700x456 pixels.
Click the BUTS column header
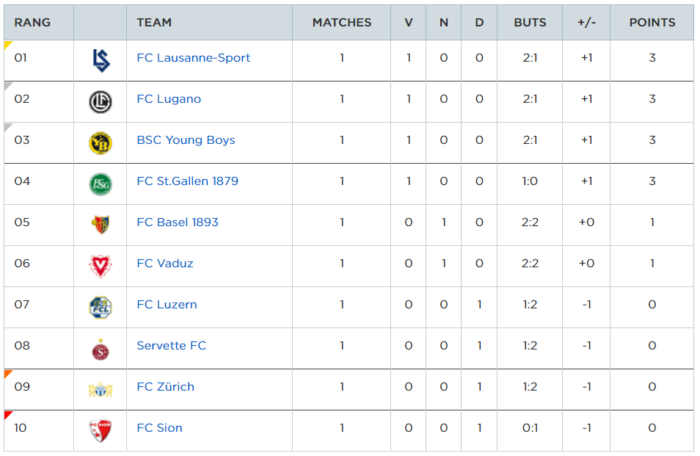(530, 22)
